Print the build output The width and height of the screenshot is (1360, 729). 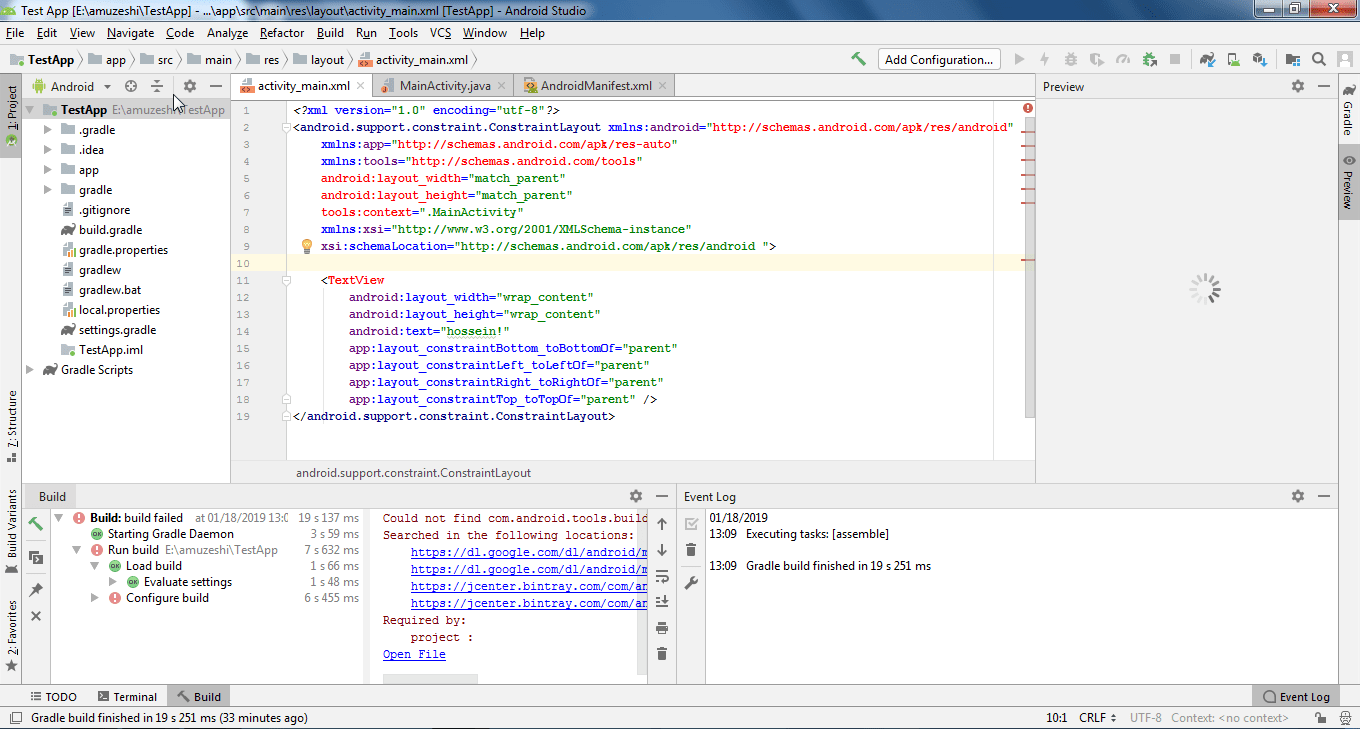pyautogui.click(x=661, y=627)
